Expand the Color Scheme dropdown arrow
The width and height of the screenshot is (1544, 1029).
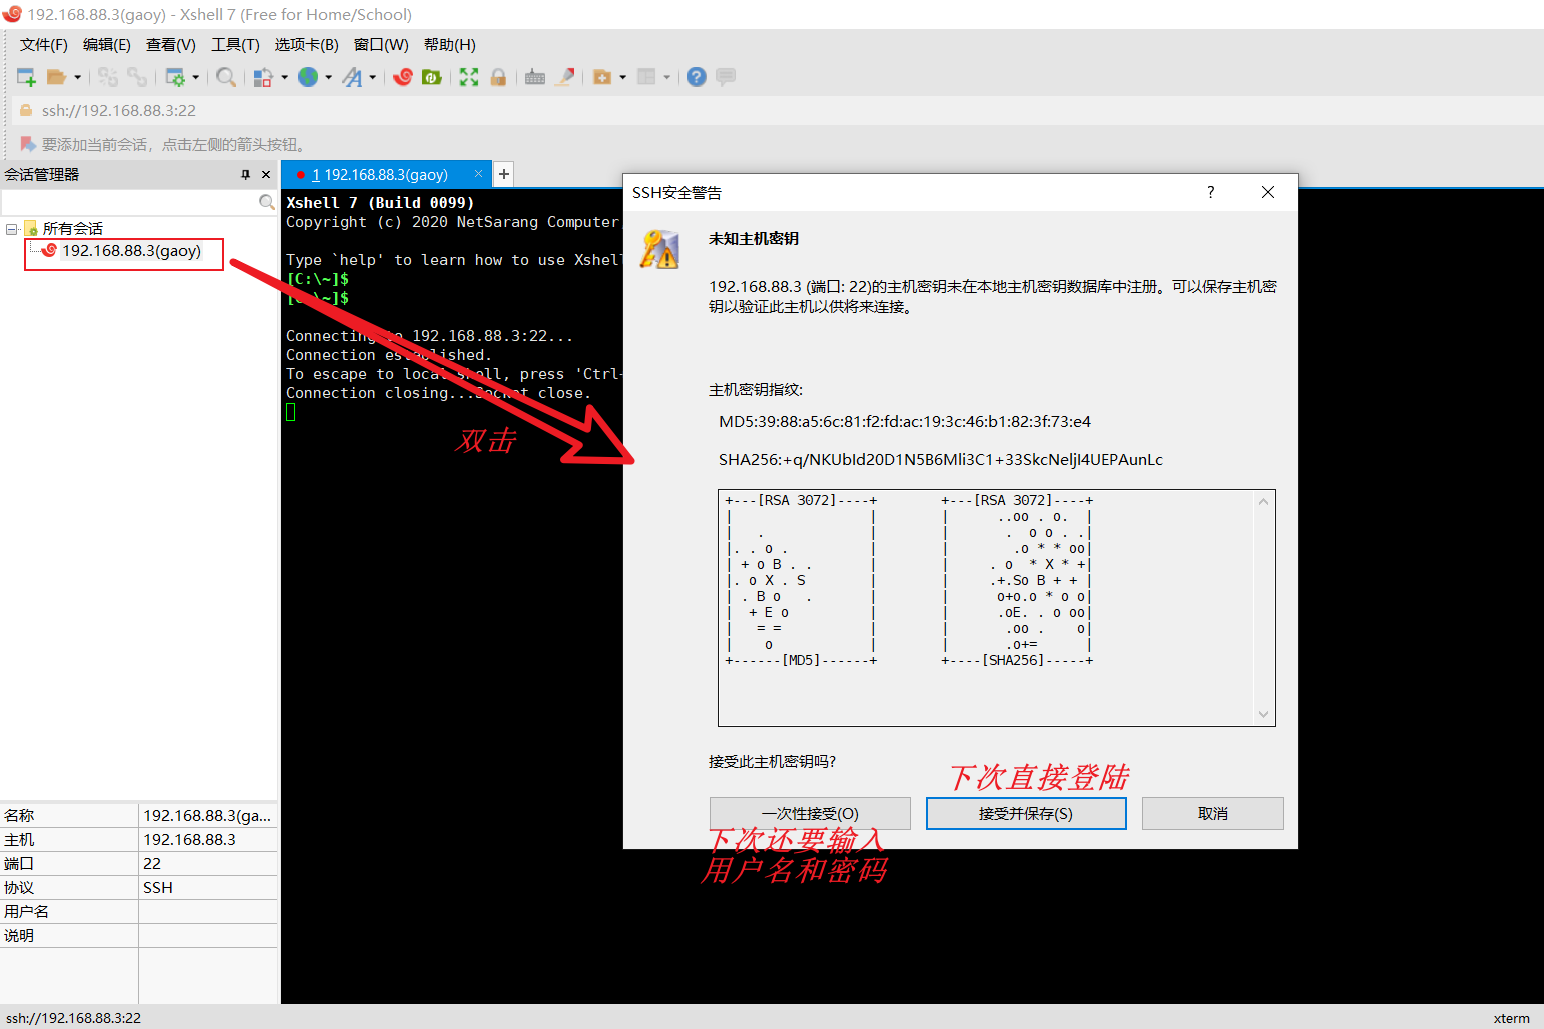[x=284, y=77]
